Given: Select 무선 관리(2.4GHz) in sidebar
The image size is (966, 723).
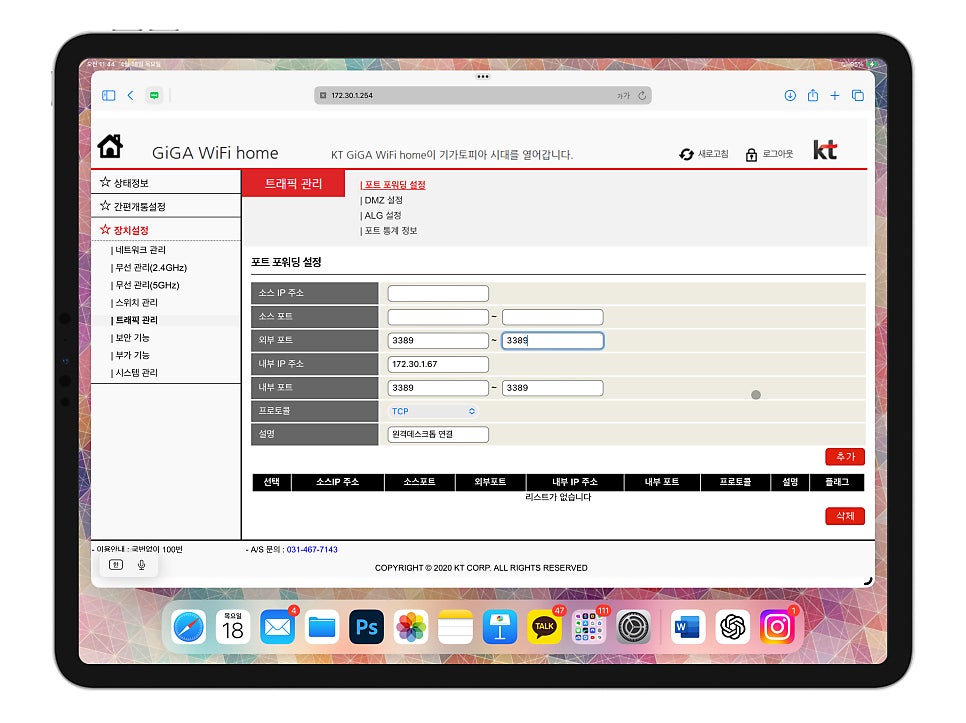Looking at the screenshot, I should click(x=150, y=268).
